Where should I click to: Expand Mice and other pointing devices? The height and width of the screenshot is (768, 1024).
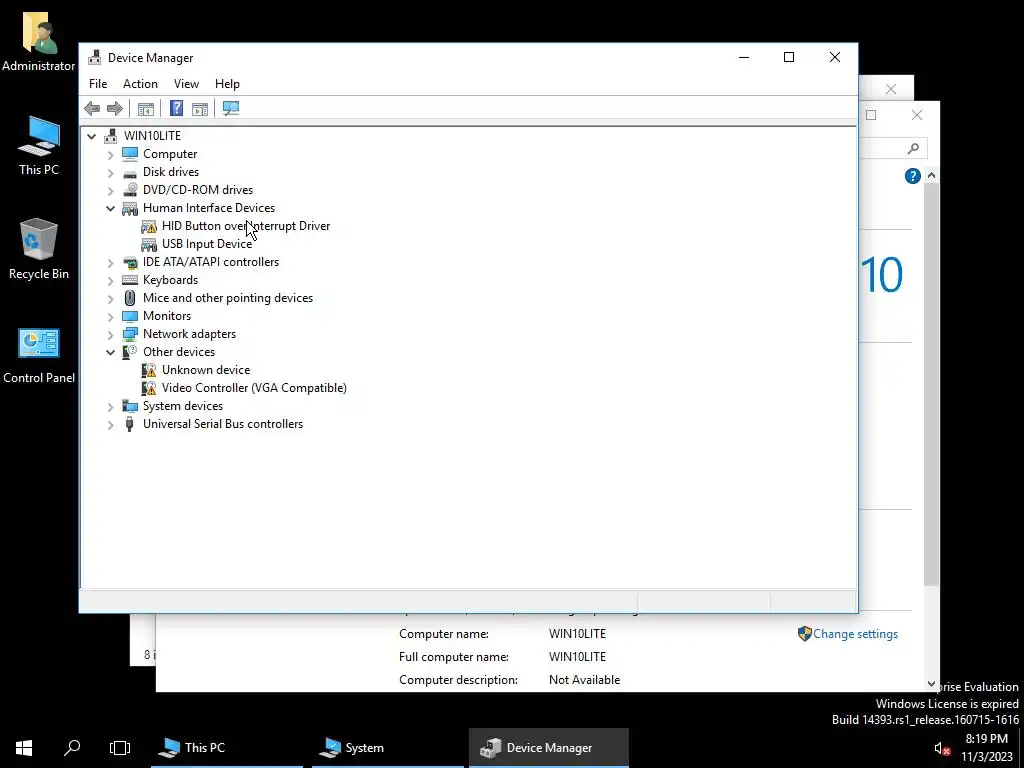coord(110,298)
